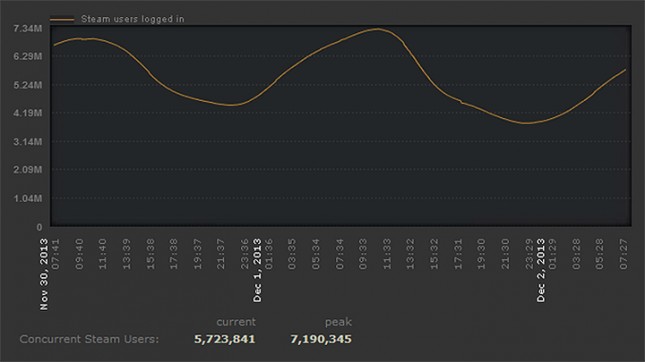
Task: Click the 07:27 time label
Action: 624,254
